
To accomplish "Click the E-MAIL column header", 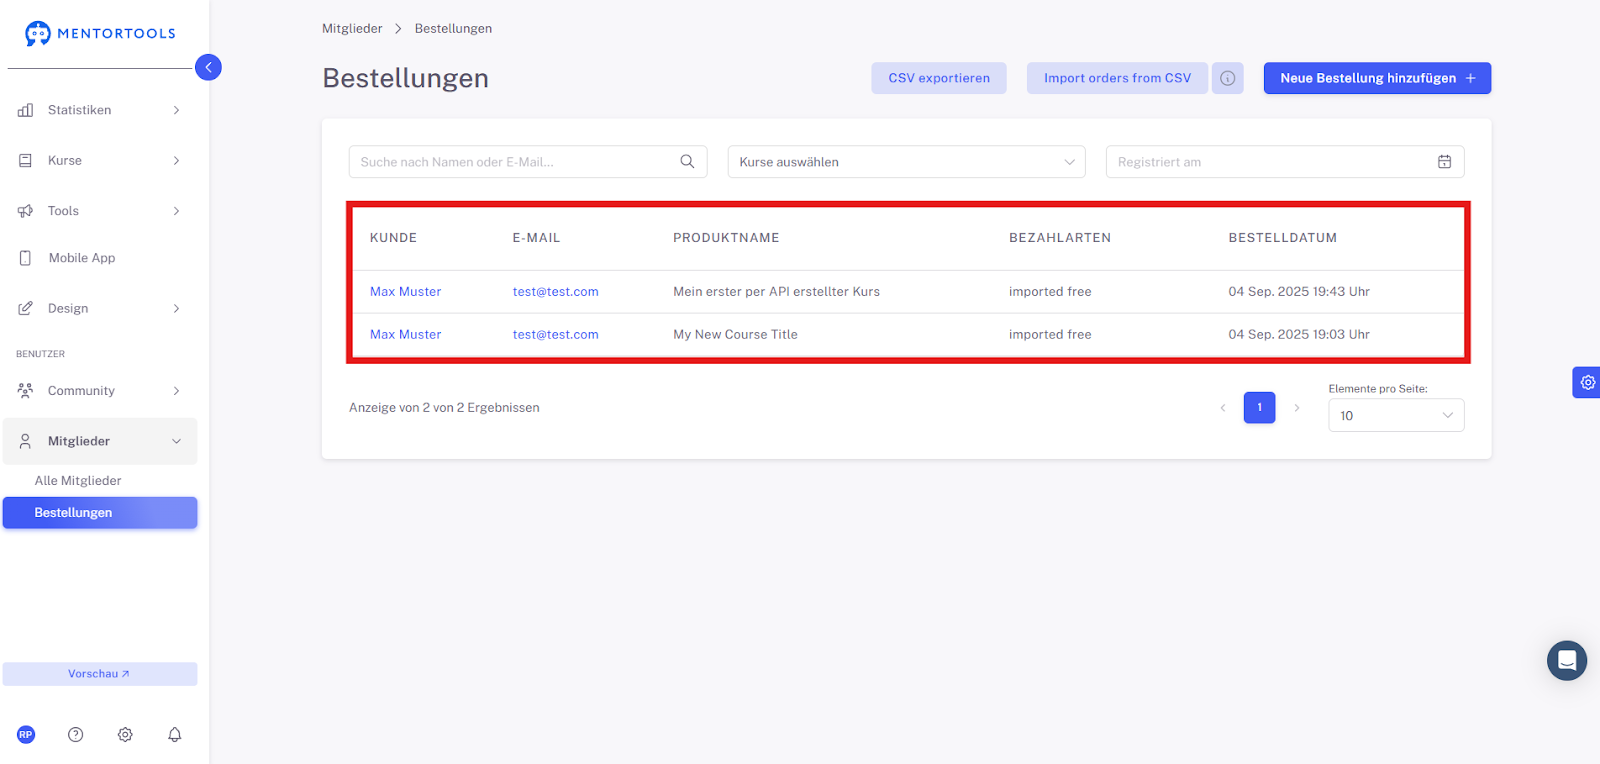I will point(536,238).
